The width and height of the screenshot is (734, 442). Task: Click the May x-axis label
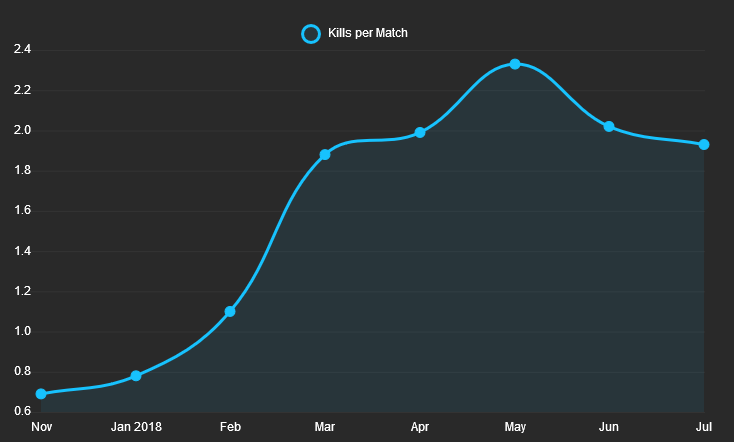pos(515,427)
